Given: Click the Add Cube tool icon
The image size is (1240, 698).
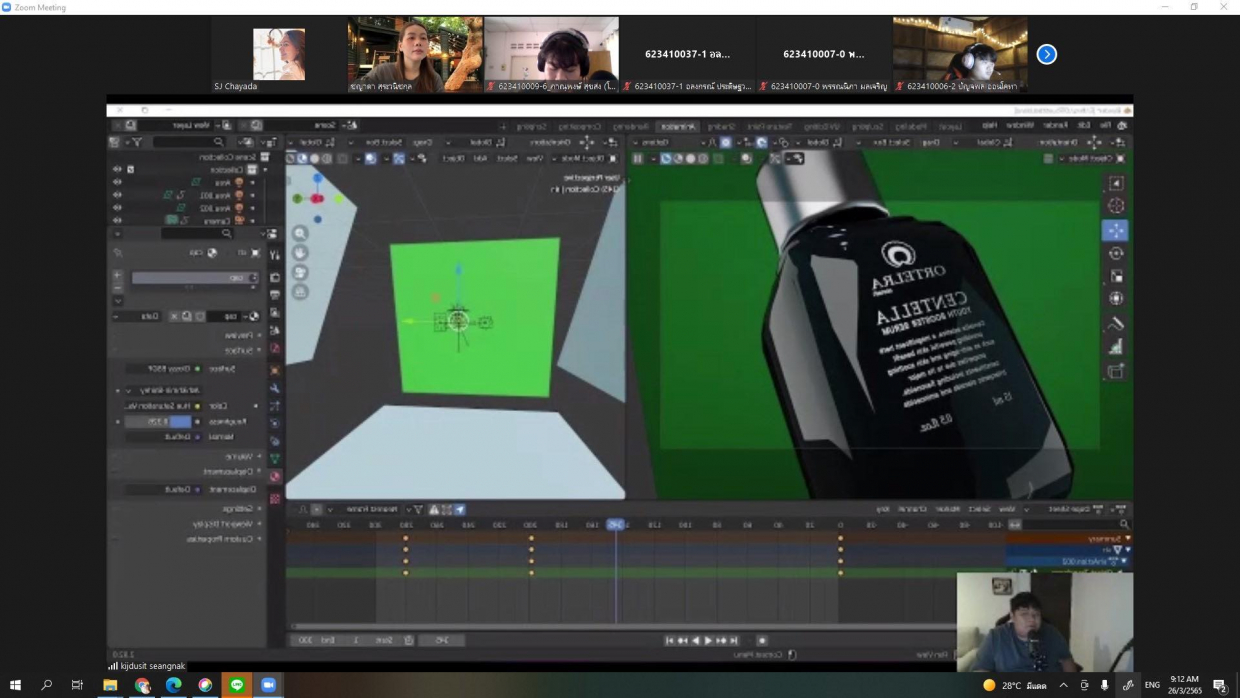Looking at the screenshot, I should pos(1115,371).
